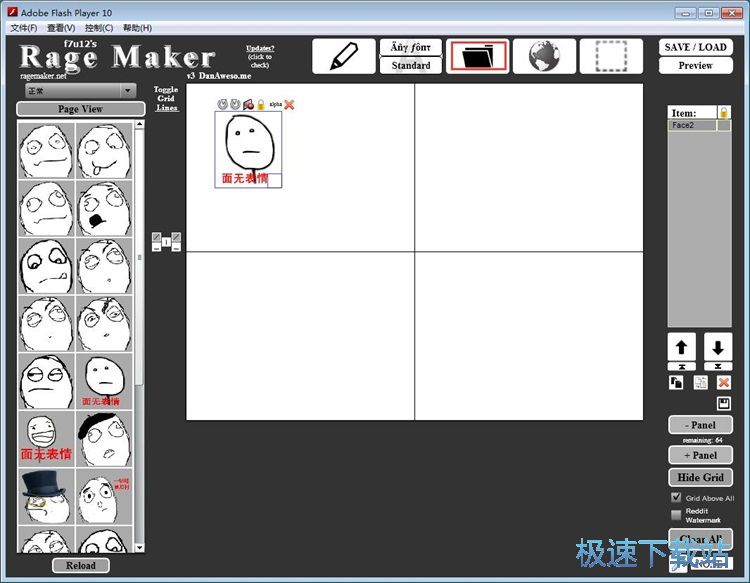Delete selected face with red X above it
Image resolution: width=750 pixels, height=583 pixels.
pos(289,104)
